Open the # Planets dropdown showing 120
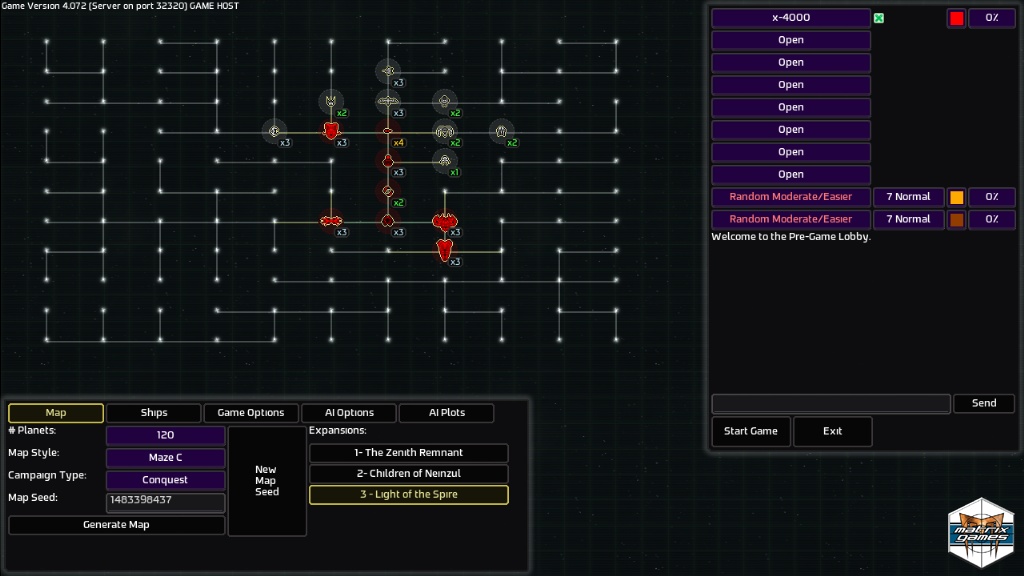Screen dimensions: 1024x576 tap(165, 435)
